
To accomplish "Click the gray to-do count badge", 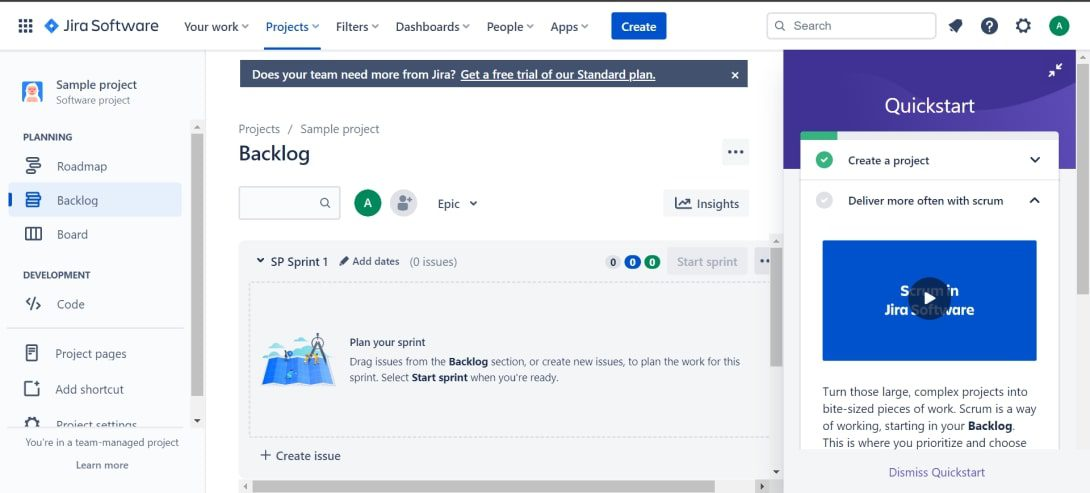I will tap(612, 262).
